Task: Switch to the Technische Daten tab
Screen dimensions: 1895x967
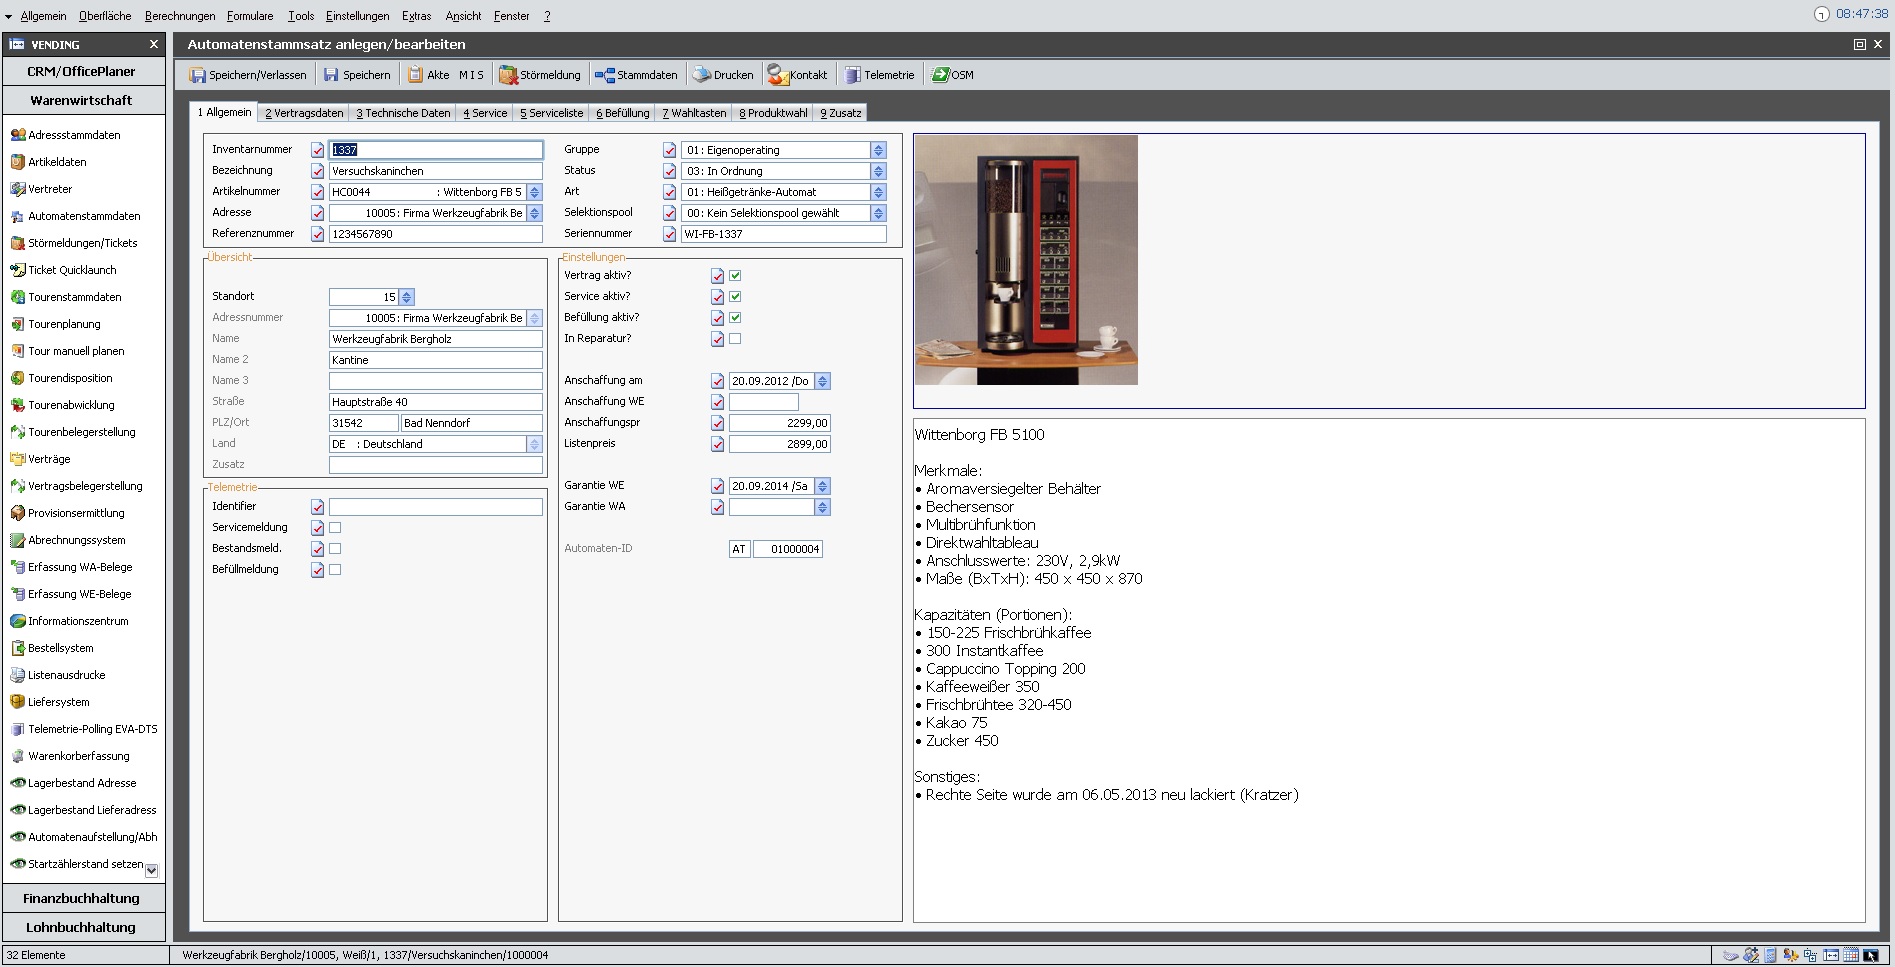Action: pos(403,113)
